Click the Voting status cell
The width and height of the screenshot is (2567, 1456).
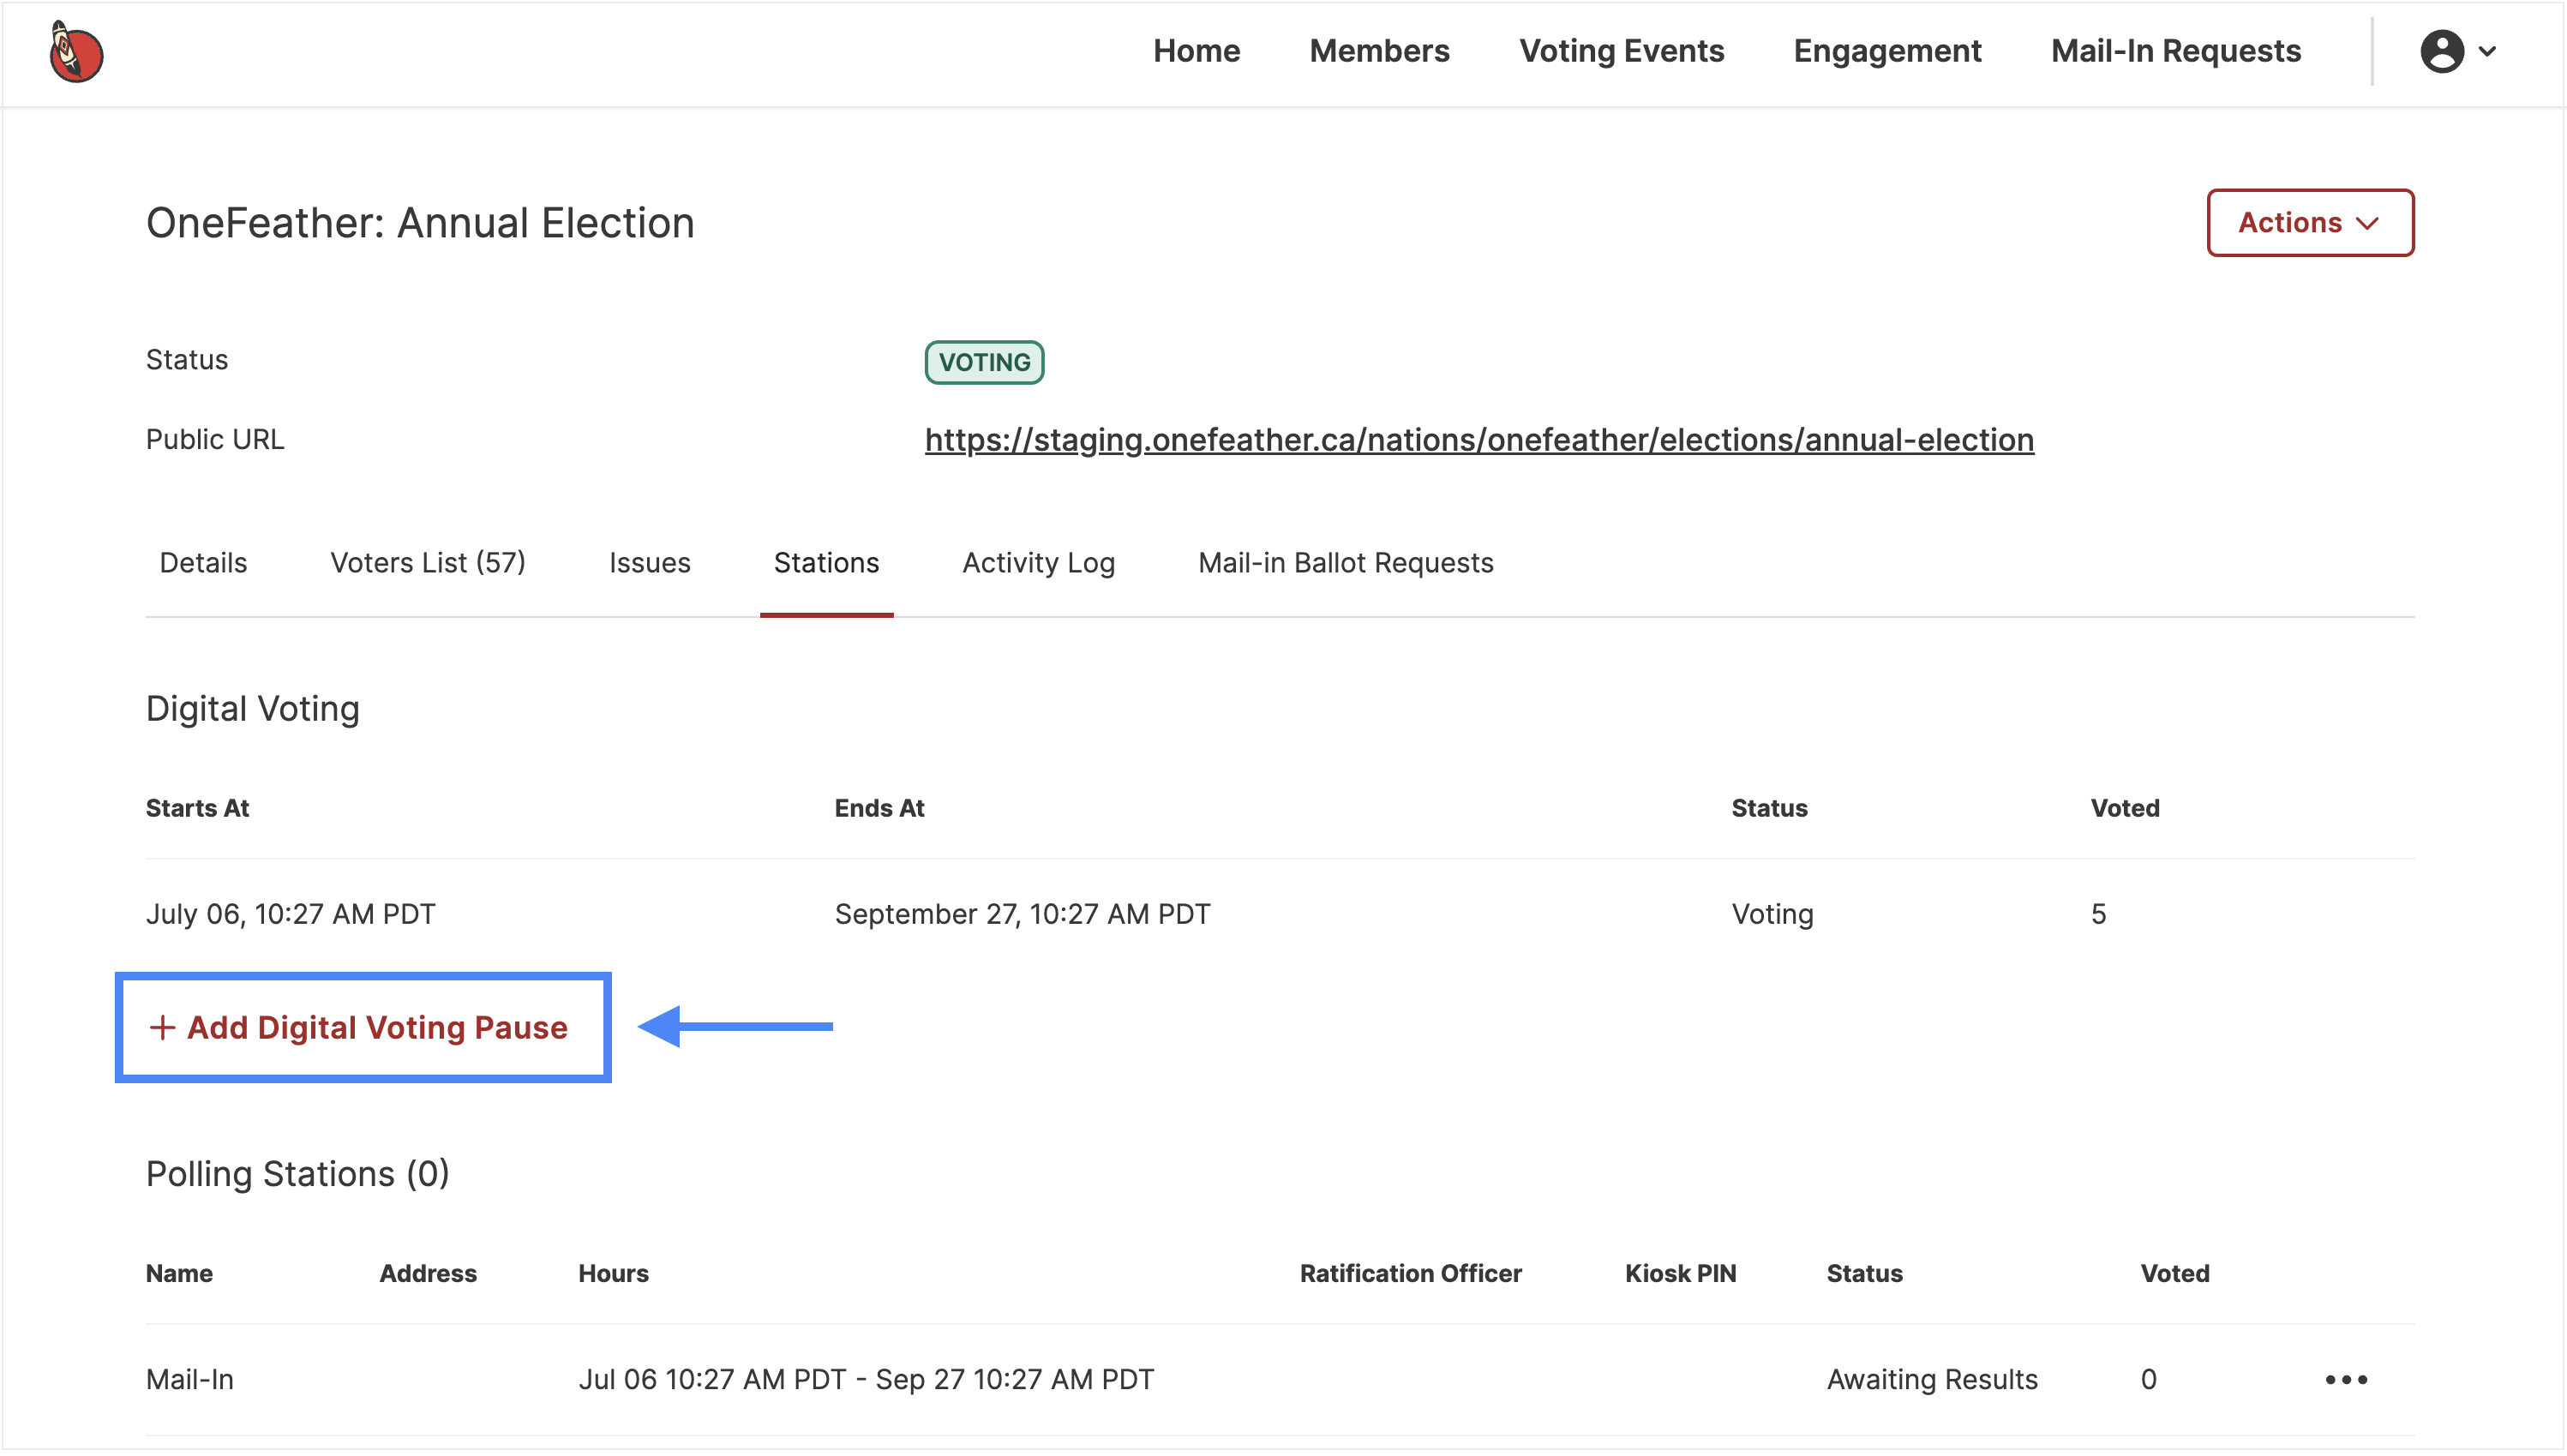click(1772, 914)
